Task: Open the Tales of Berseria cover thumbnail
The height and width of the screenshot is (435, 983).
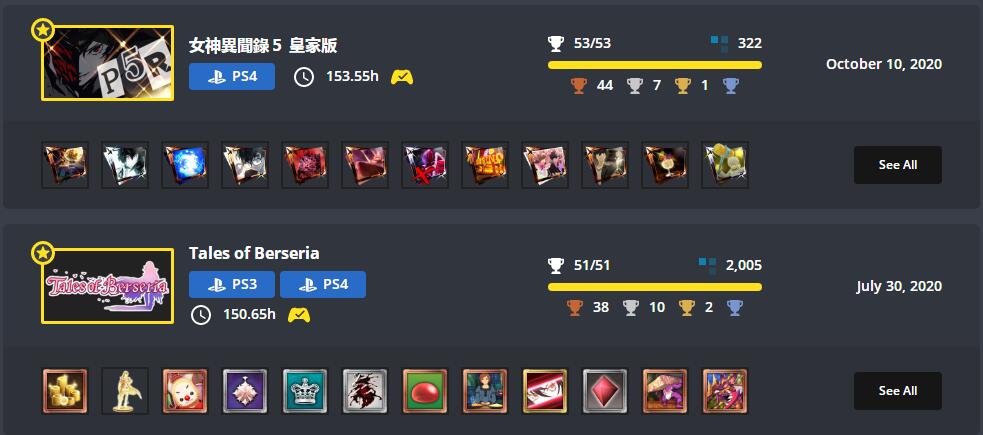Action: click(107, 286)
